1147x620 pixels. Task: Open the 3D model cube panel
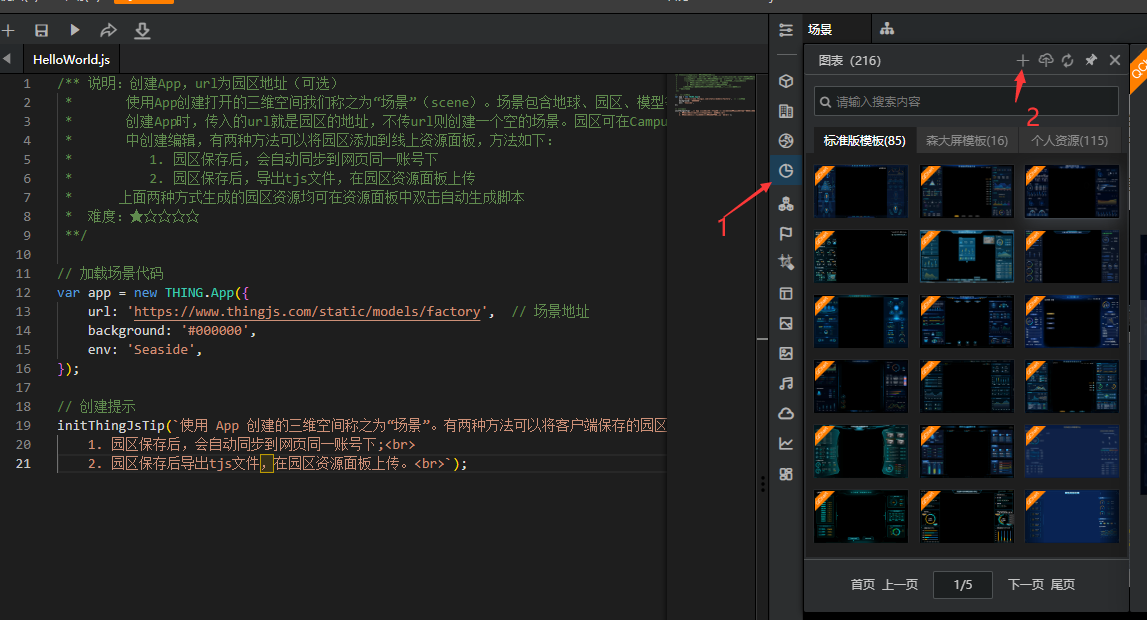click(x=786, y=81)
